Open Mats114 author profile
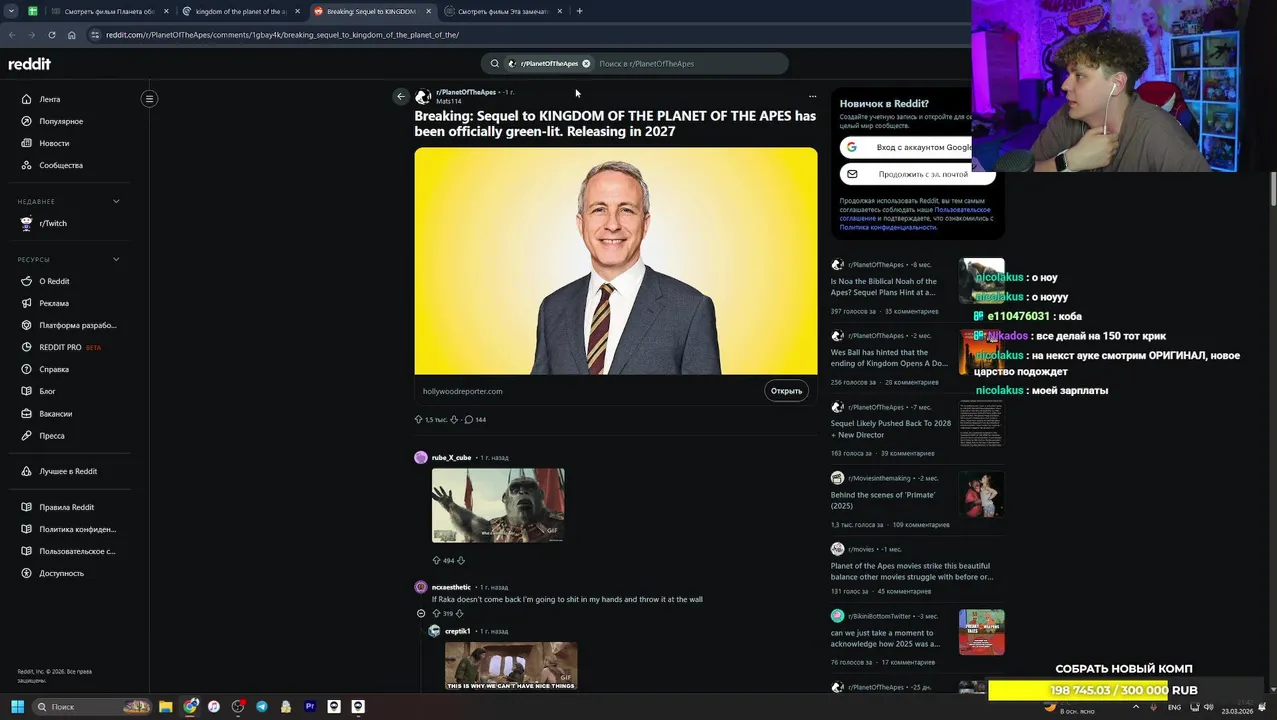The width and height of the screenshot is (1277, 720). point(448,101)
